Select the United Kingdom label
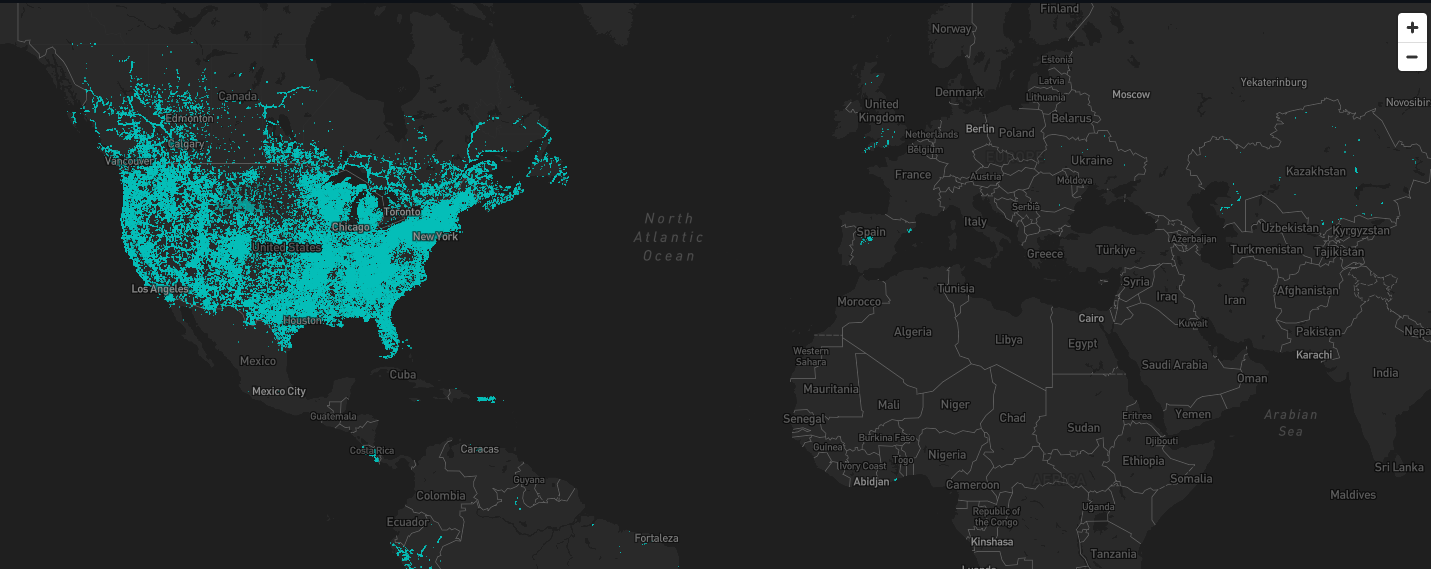The width and height of the screenshot is (1431, 569). click(x=881, y=110)
